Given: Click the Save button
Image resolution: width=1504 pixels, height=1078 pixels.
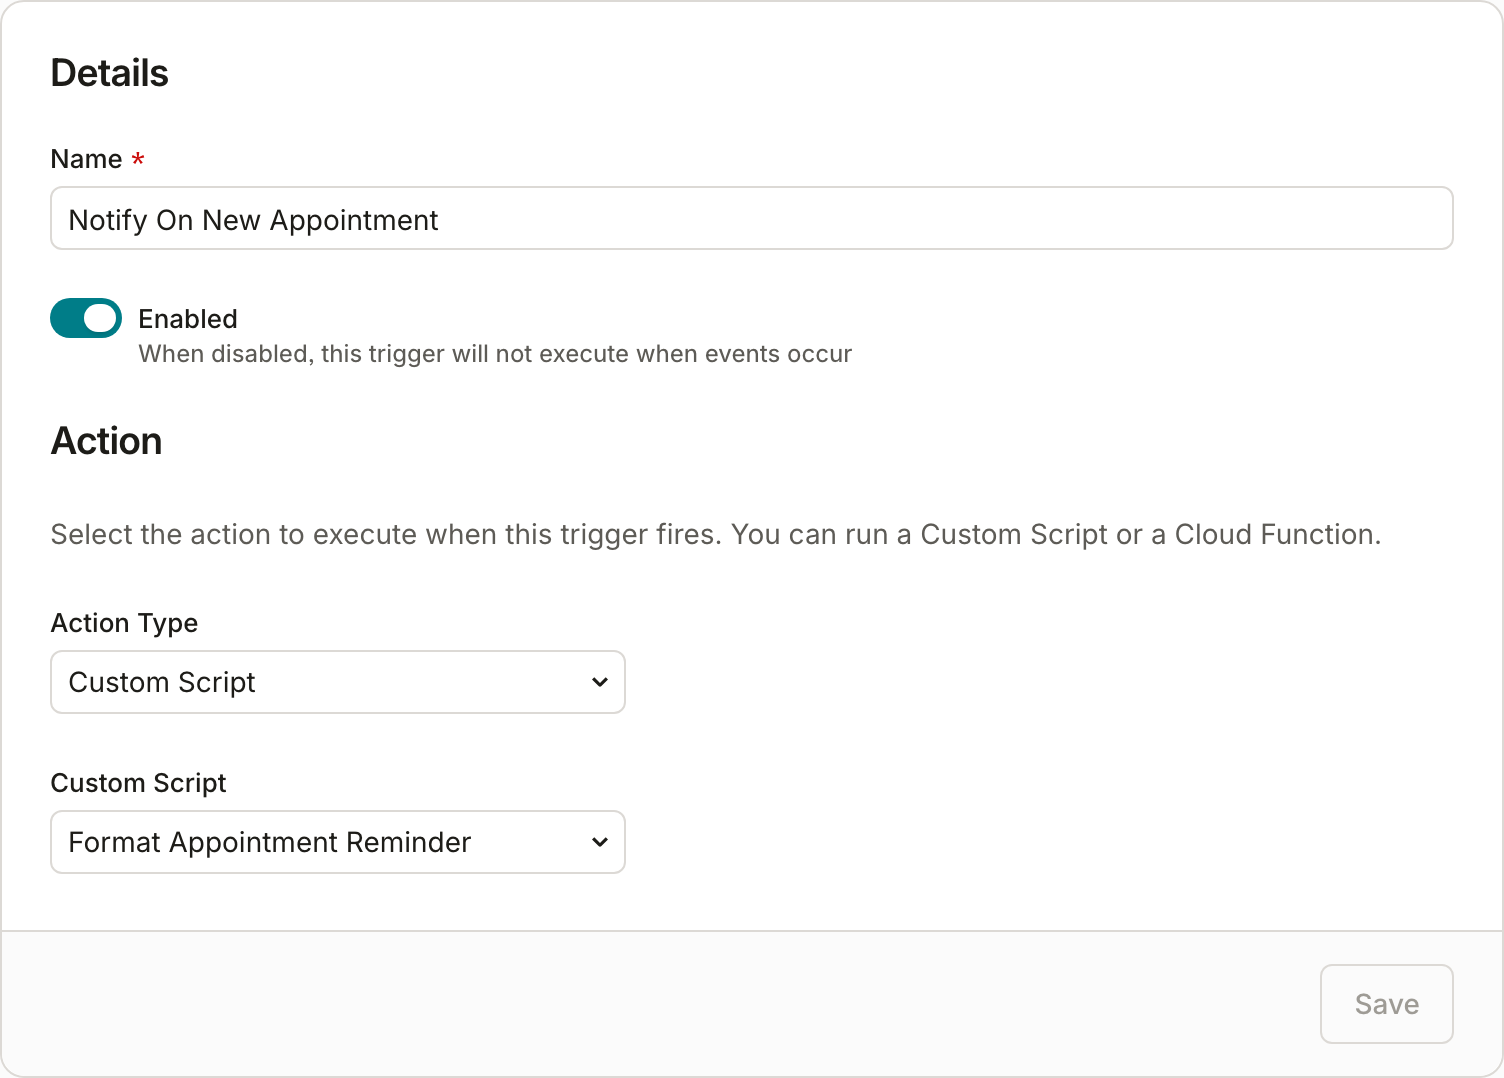Looking at the screenshot, I should 1386,1004.
